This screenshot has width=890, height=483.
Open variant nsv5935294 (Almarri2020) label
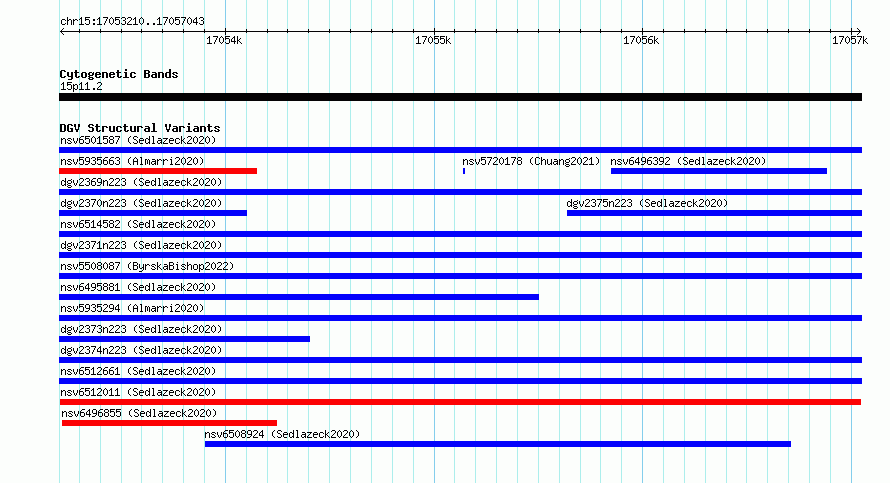[132, 308]
